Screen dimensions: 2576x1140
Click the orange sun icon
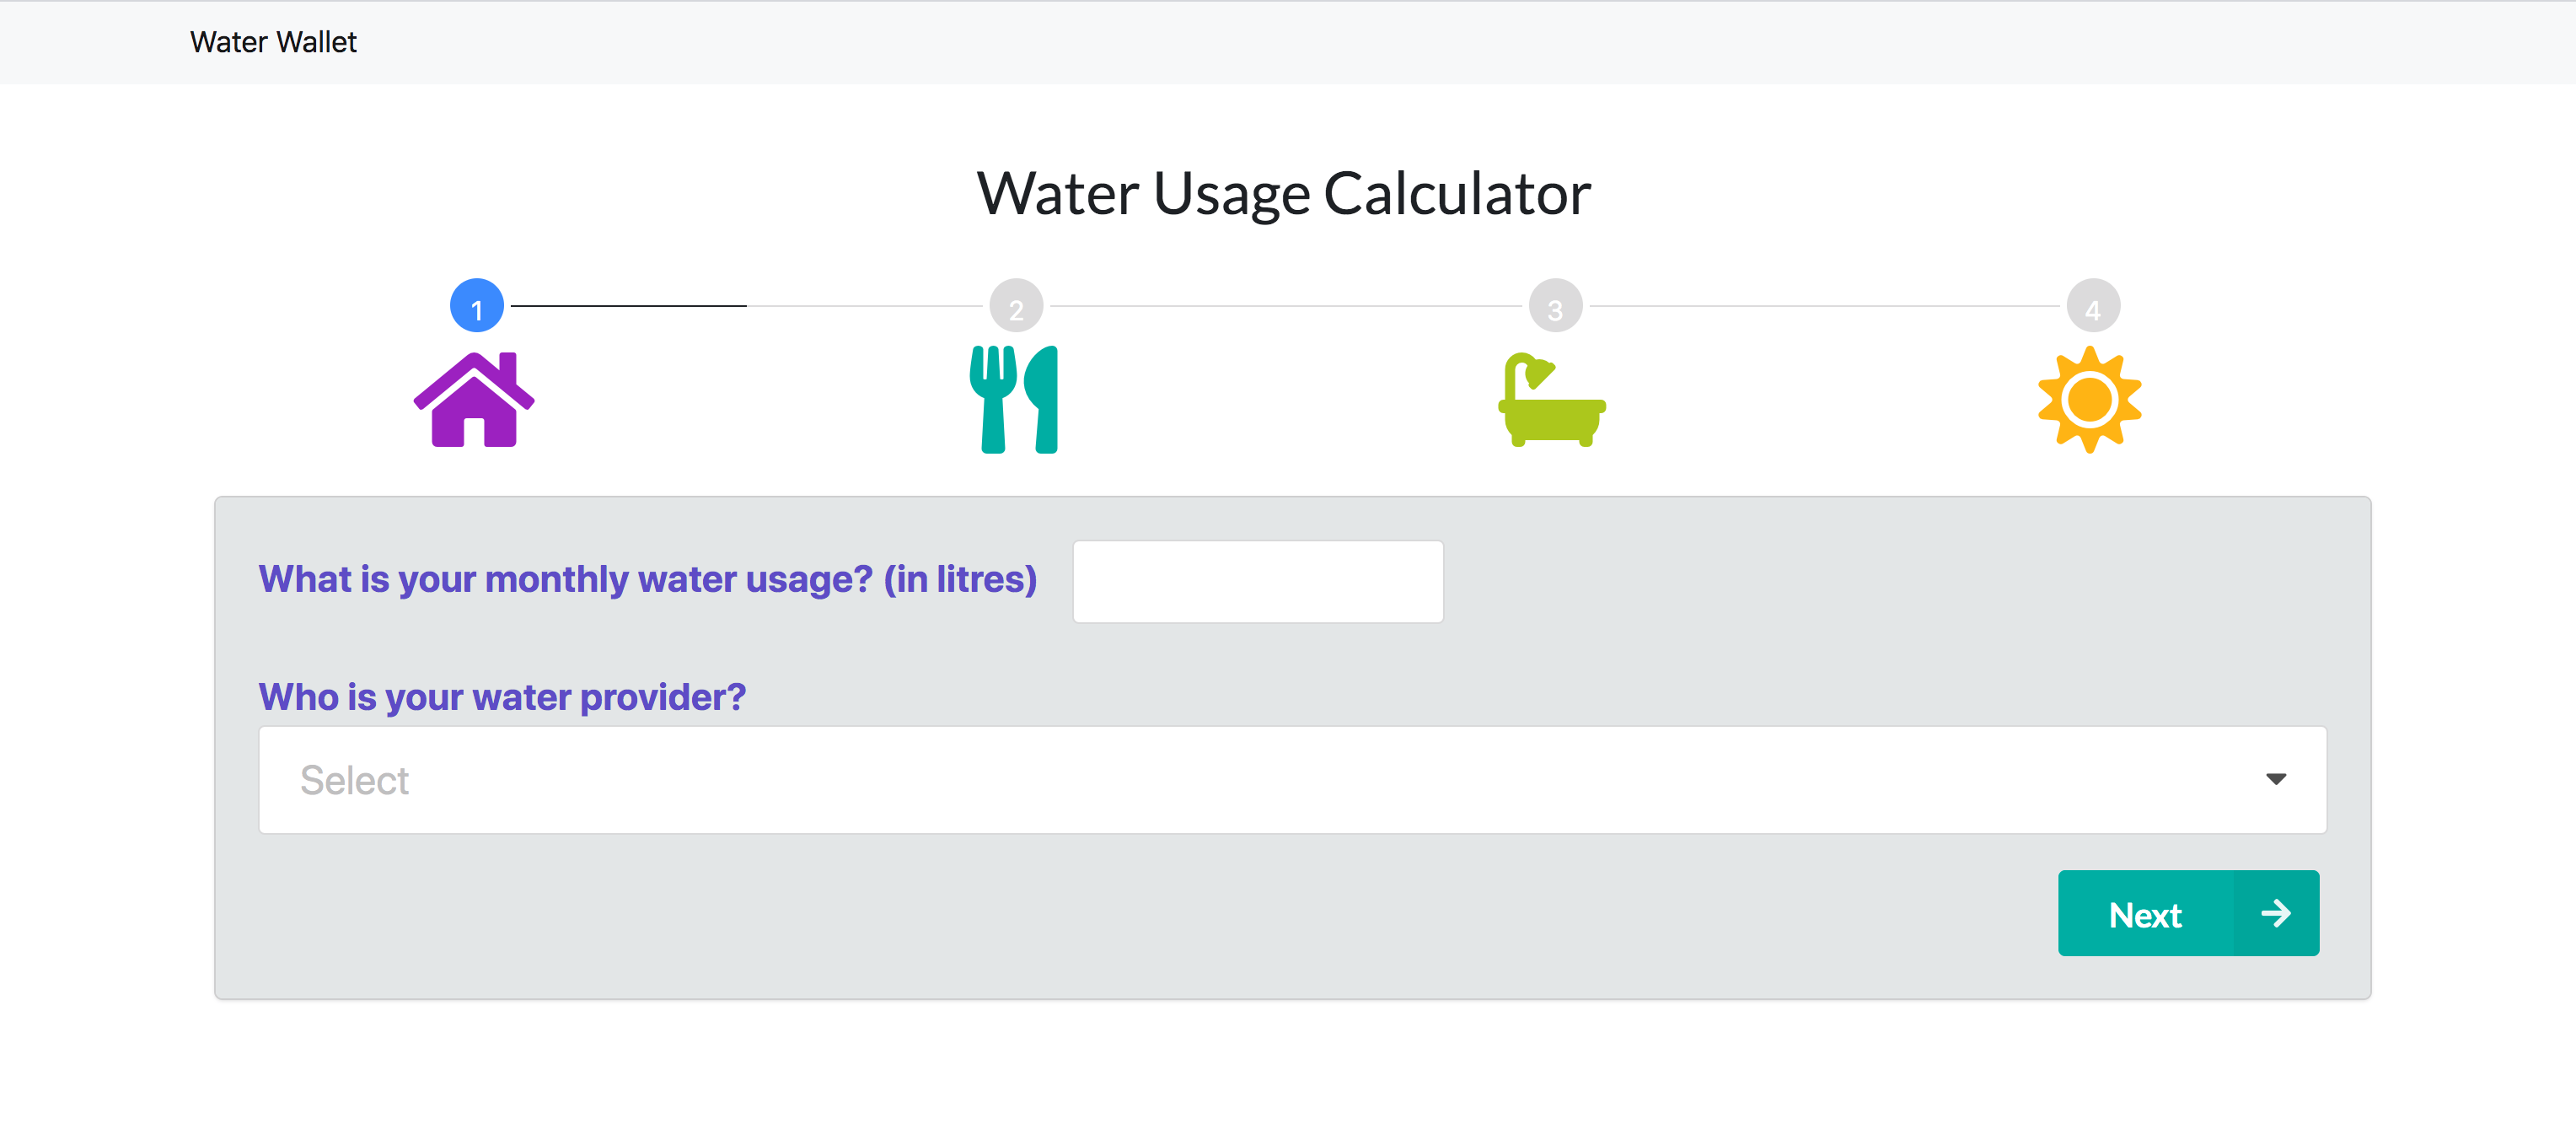coord(2090,400)
